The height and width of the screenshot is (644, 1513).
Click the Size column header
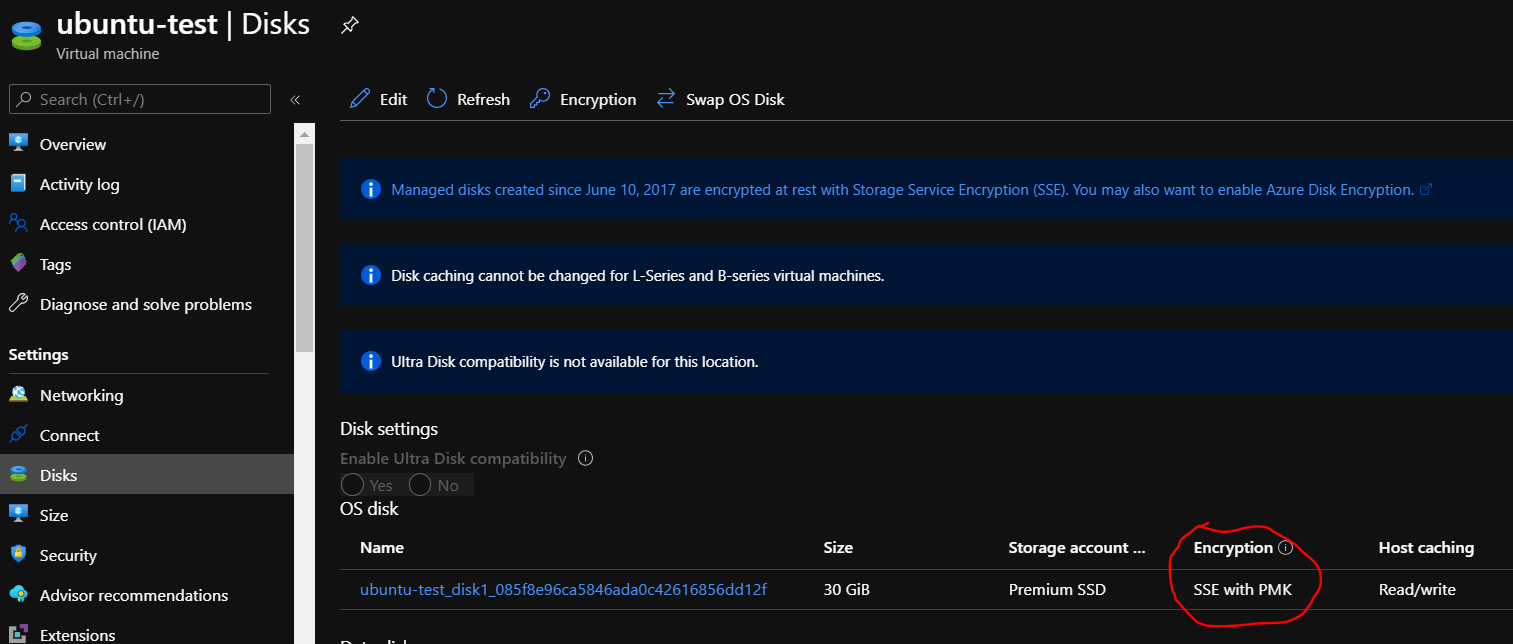(x=838, y=547)
